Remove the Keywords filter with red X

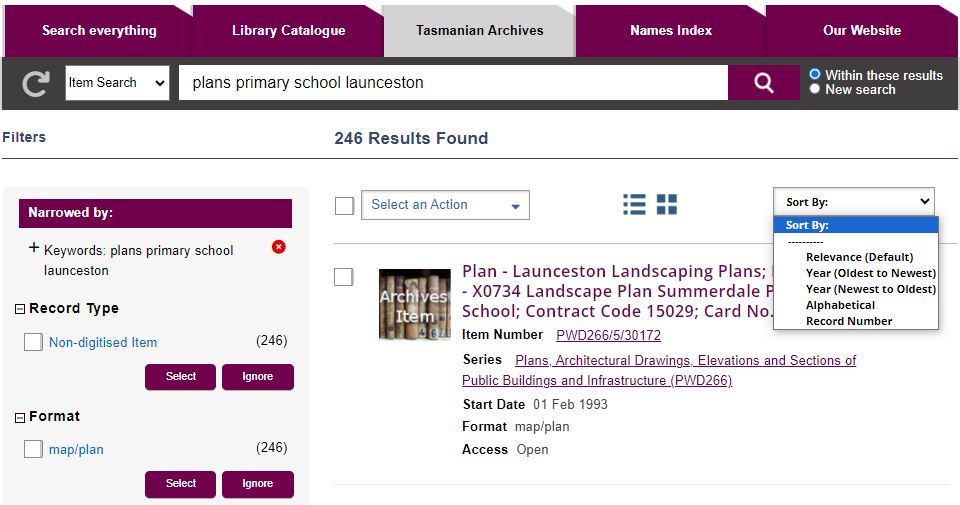point(279,247)
